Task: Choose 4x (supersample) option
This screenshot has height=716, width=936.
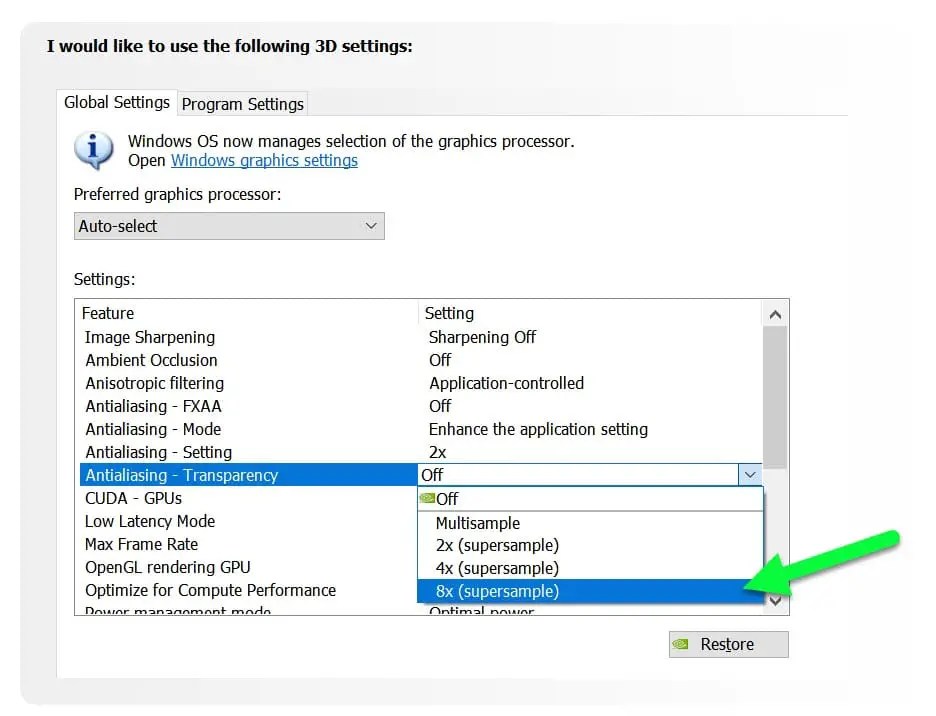Action: point(590,568)
